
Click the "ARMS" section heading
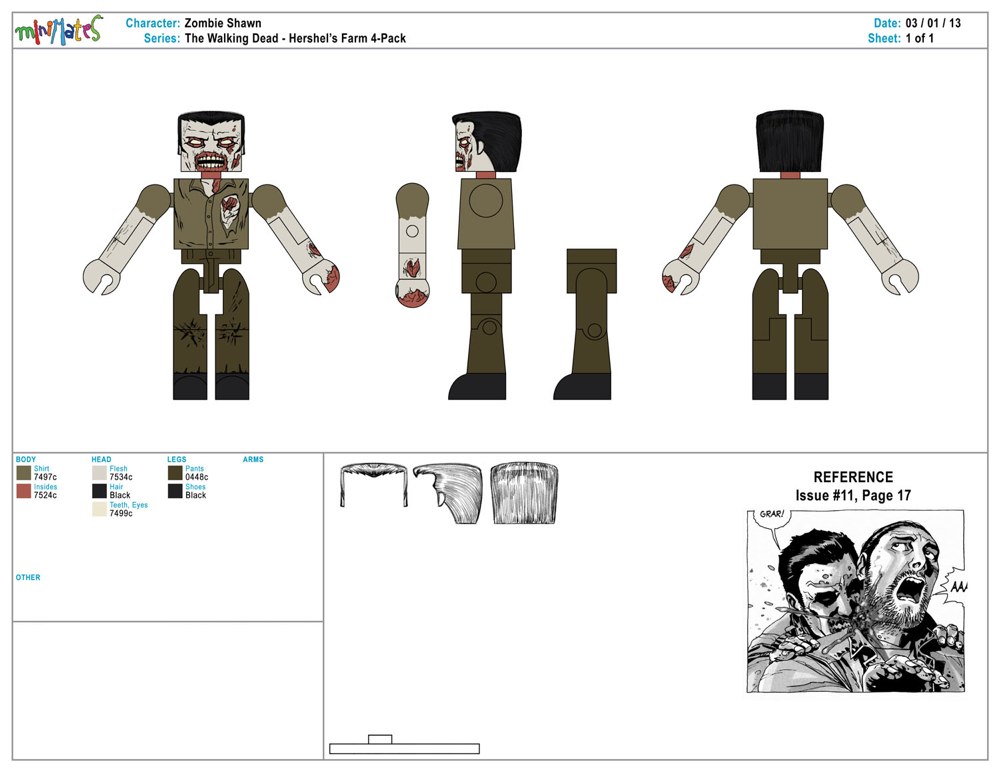[253, 459]
